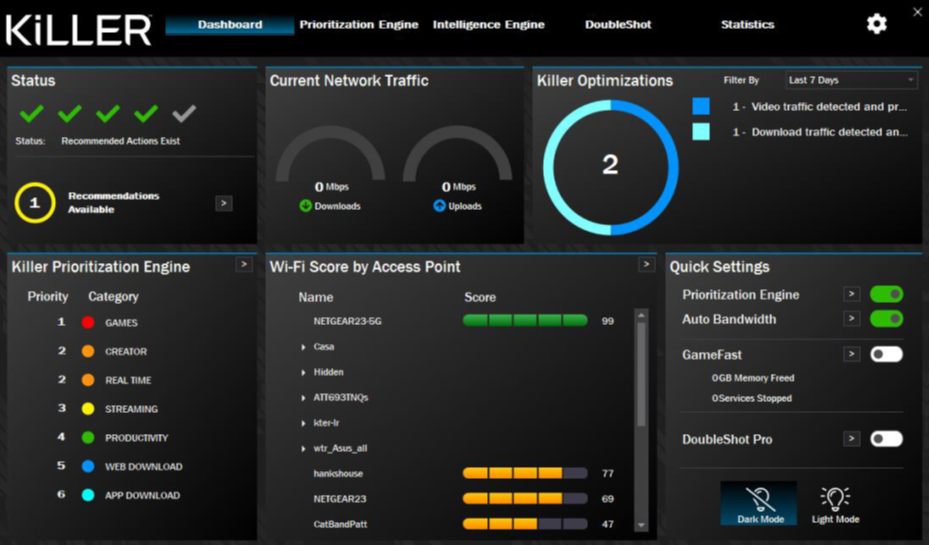Click the NETGEAR23-5G green score bar

(525, 320)
